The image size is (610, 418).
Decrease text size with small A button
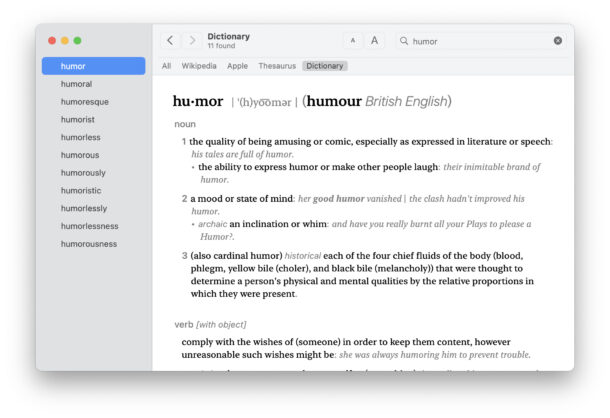click(353, 41)
